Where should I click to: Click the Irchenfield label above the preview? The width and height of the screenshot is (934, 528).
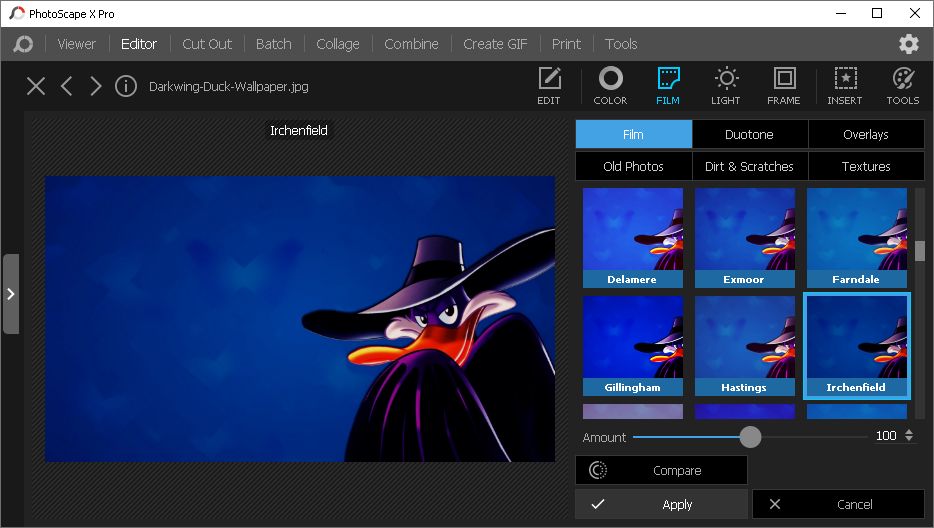point(298,131)
